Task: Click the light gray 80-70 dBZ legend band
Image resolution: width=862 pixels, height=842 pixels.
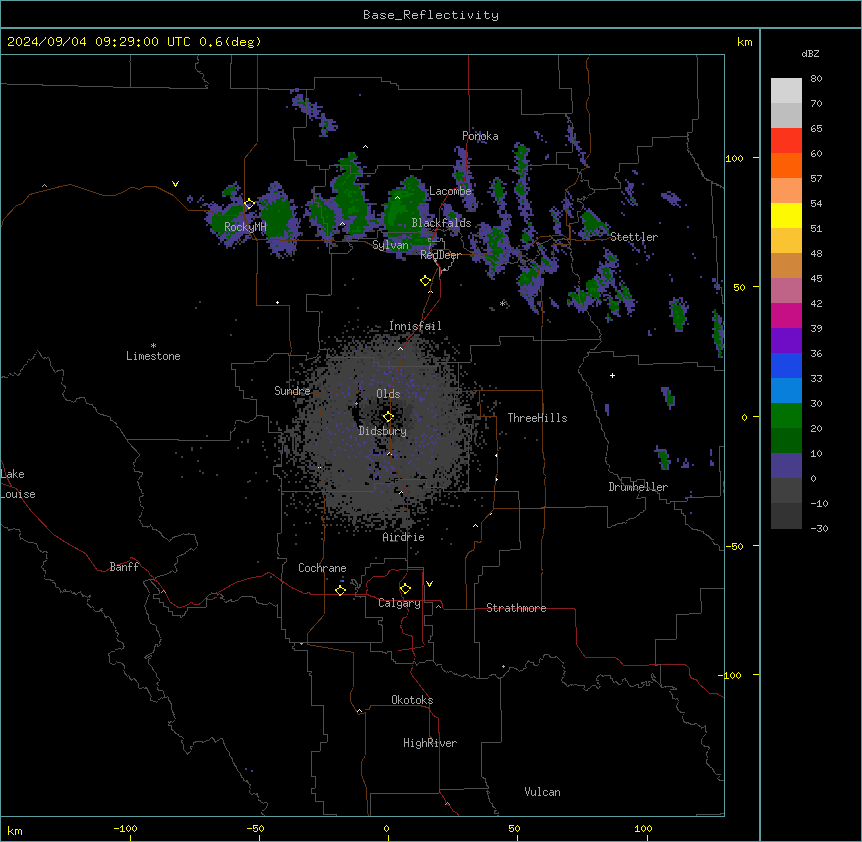Action: point(786,91)
